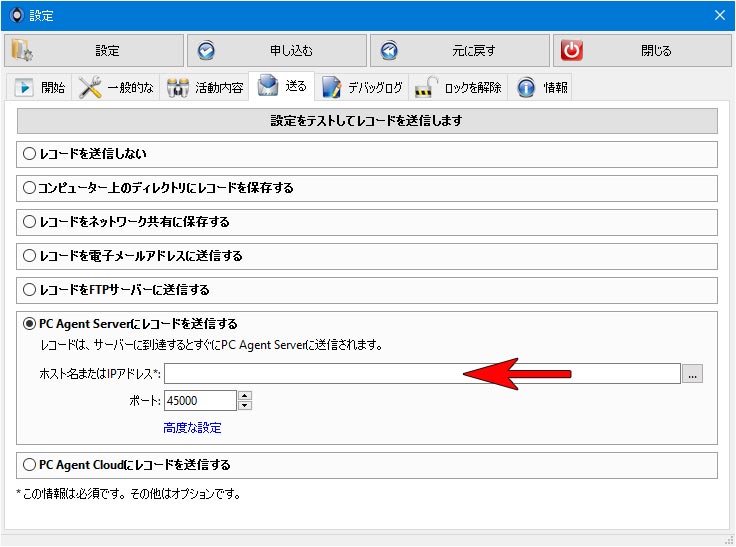Screen dimensions: 736x547
Task: Switch to the 一般的な tab
Action: 116,87
